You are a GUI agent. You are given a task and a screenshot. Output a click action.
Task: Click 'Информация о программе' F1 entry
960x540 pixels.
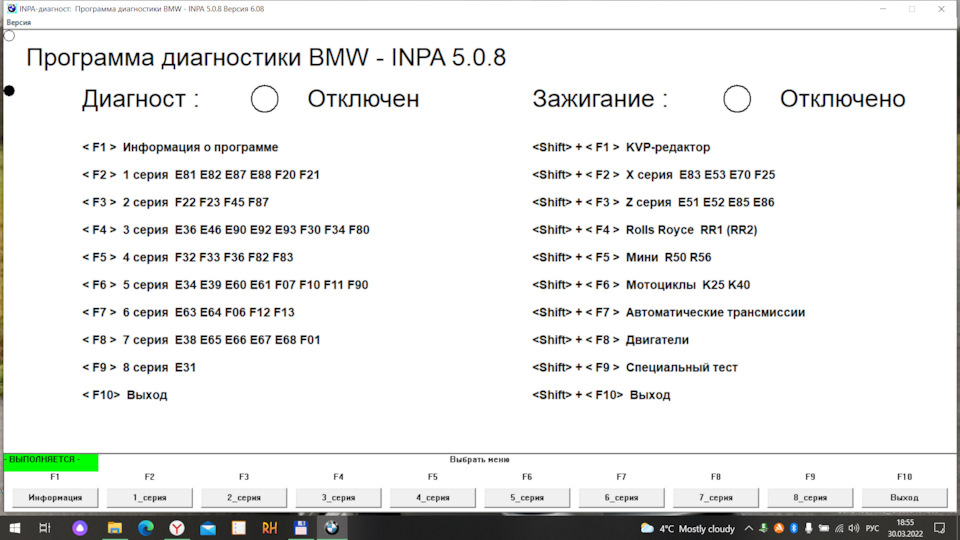point(180,148)
